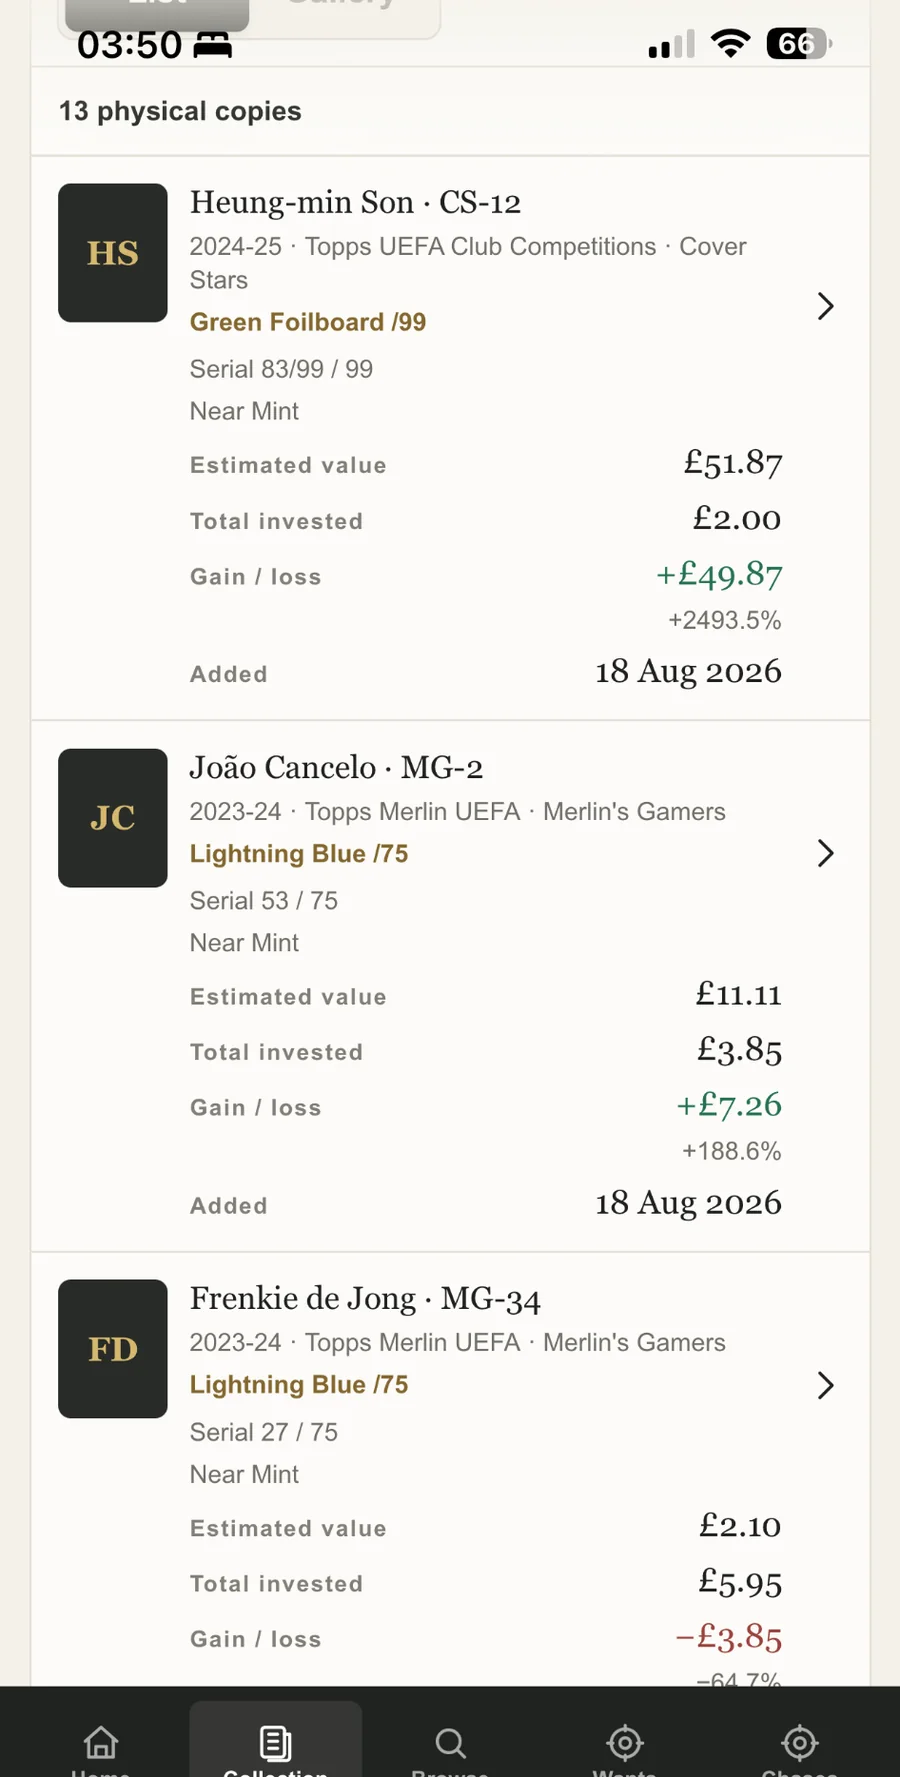Switch to the List view segment
Screen dimensions: 900x1777
coord(157,14)
